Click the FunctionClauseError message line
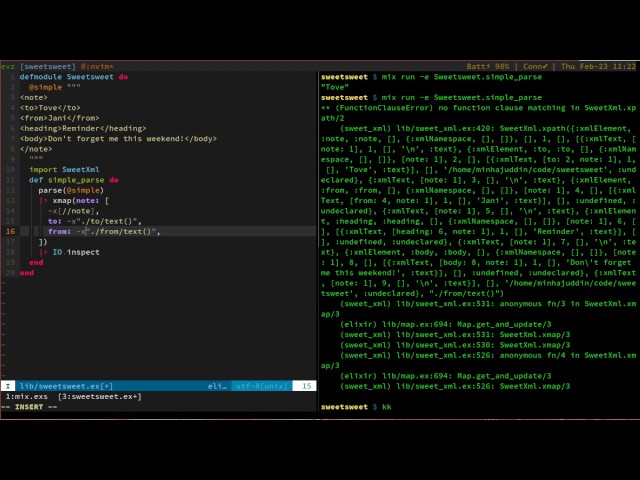Viewport: 640px width, 480px height. [x=478, y=113]
